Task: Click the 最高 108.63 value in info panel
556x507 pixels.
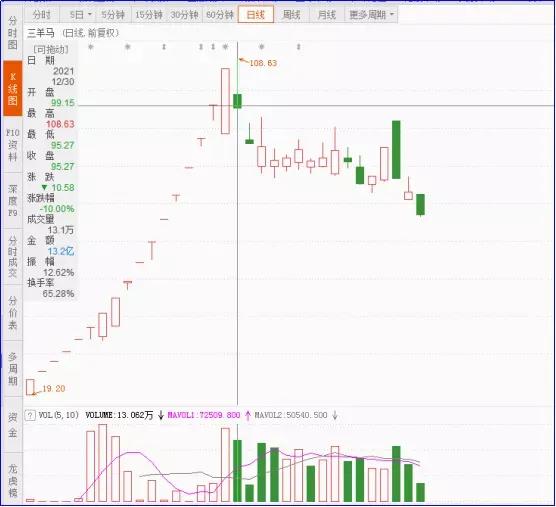Action: [60, 124]
